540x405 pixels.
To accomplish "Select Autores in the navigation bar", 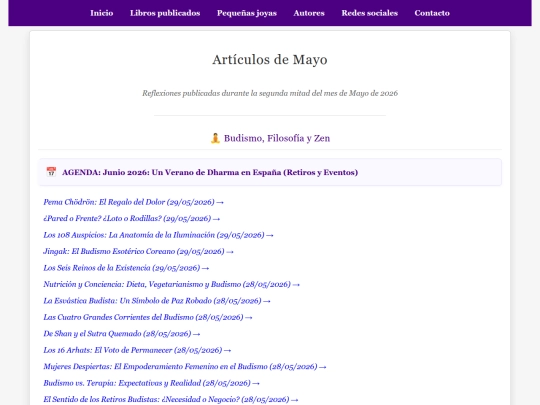I will pos(309,13).
